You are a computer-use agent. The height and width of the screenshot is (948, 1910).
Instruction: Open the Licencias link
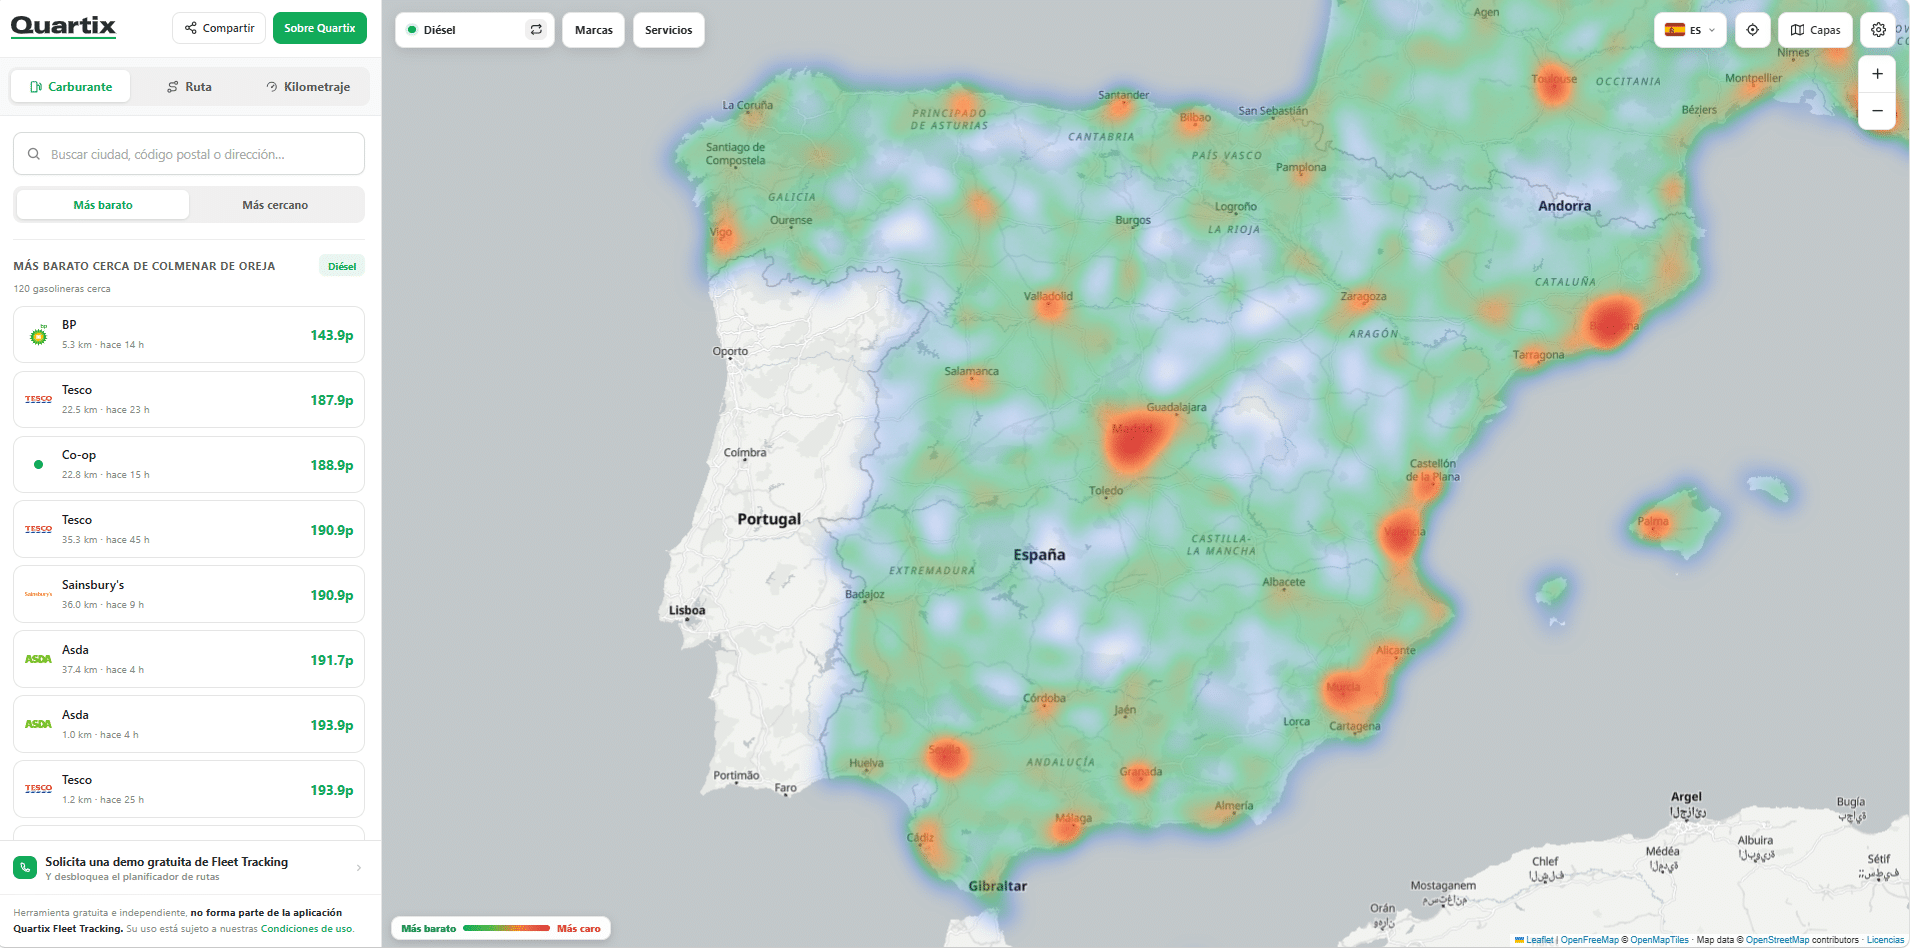1885,940
